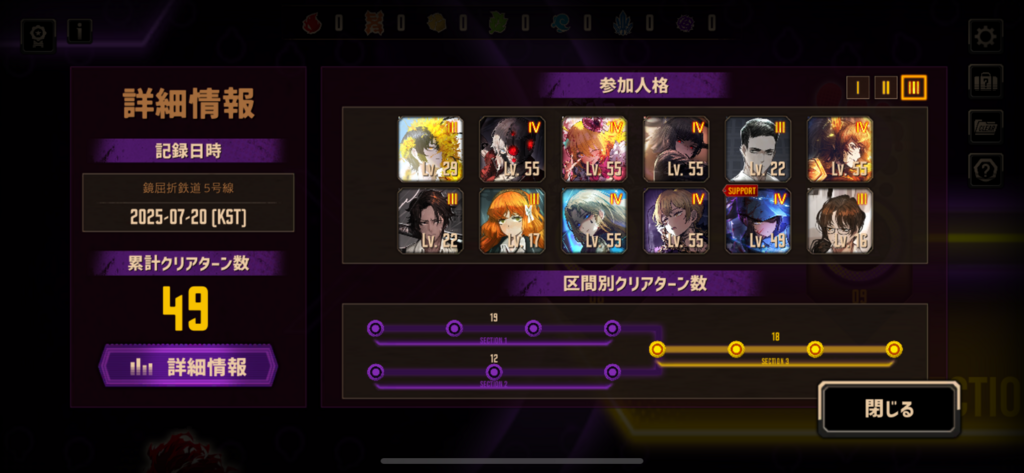Click the info 'i' icon
The height and width of the screenshot is (473, 1024).
tap(79, 31)
